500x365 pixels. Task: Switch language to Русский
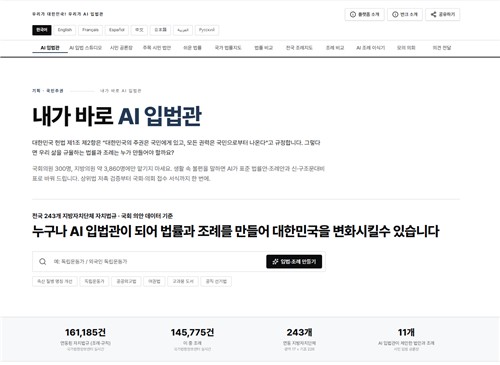click(x=207, y=30)
